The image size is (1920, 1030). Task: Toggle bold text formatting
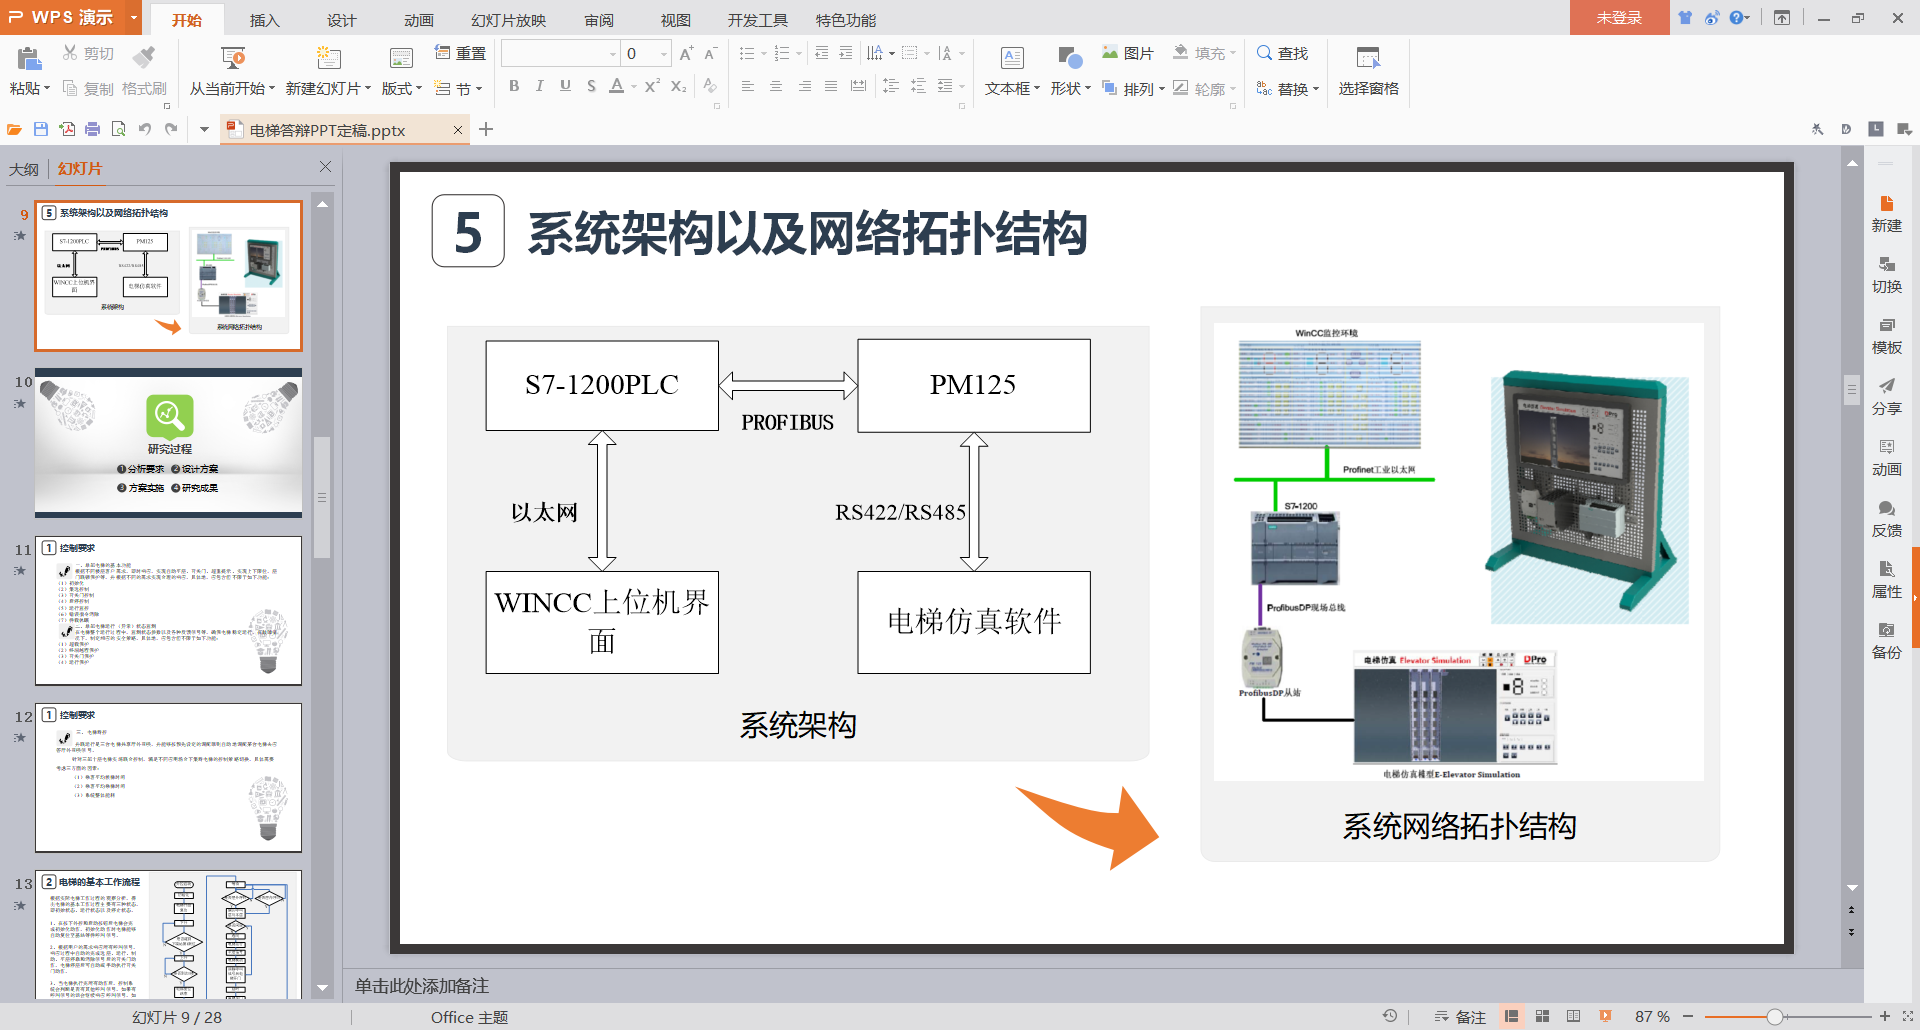[x=514, y=86]
